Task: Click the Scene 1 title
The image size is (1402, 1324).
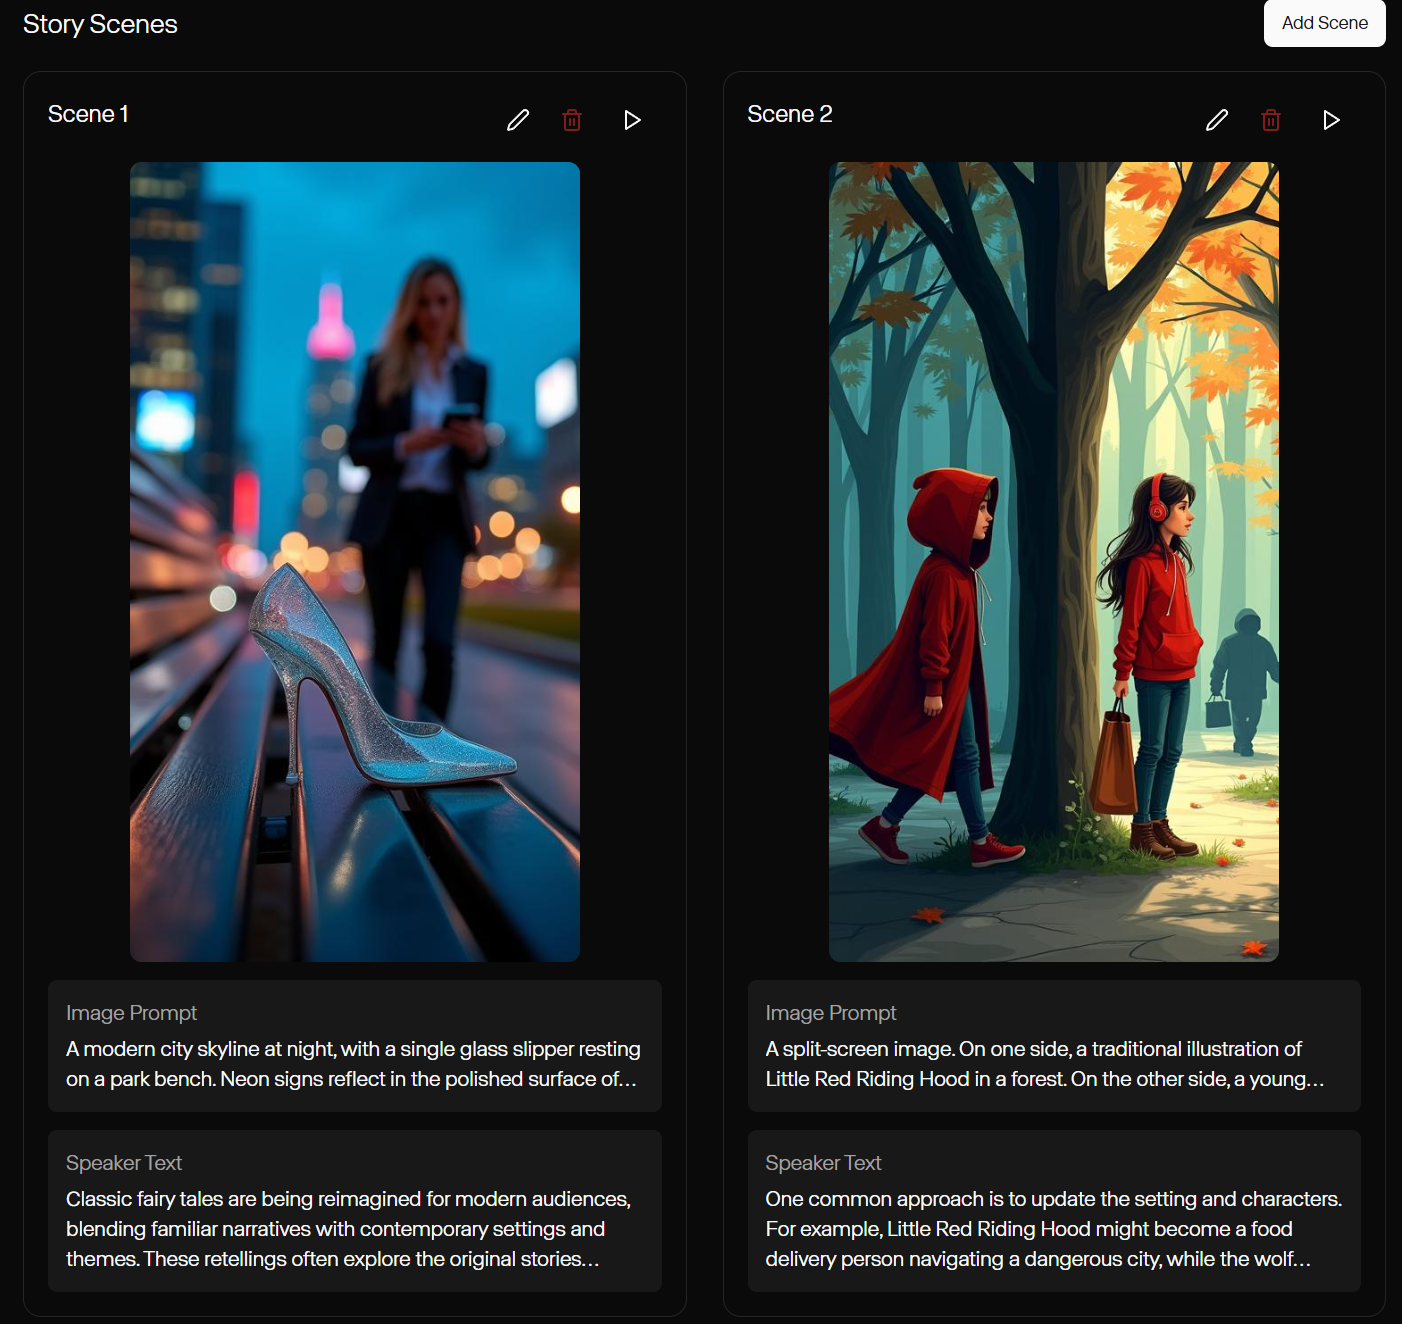Action: 88,114
